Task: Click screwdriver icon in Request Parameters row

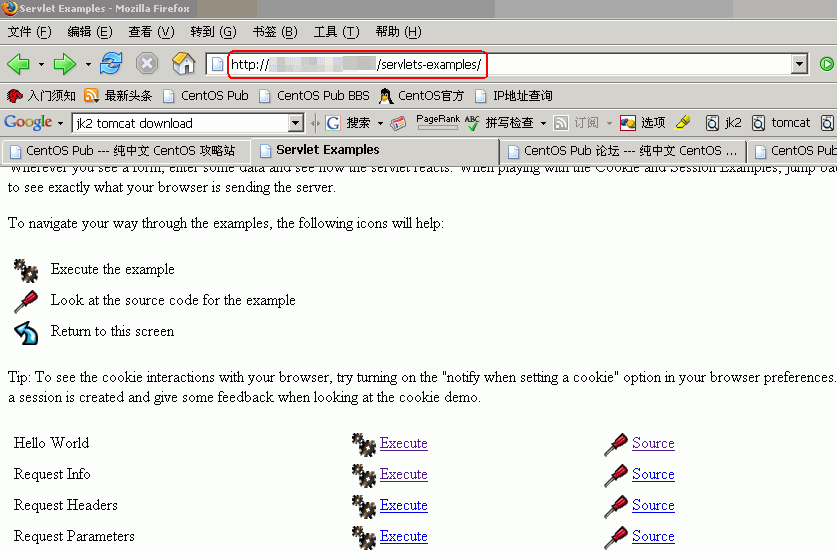Action: (x=615, y=538)
